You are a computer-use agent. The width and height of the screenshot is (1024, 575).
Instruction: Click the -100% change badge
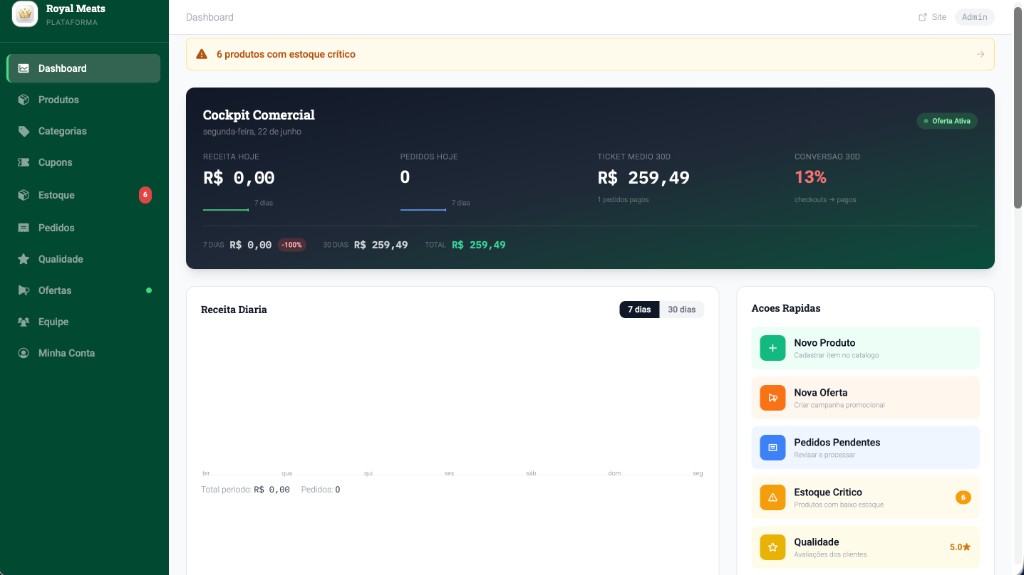tap(292, 245)
